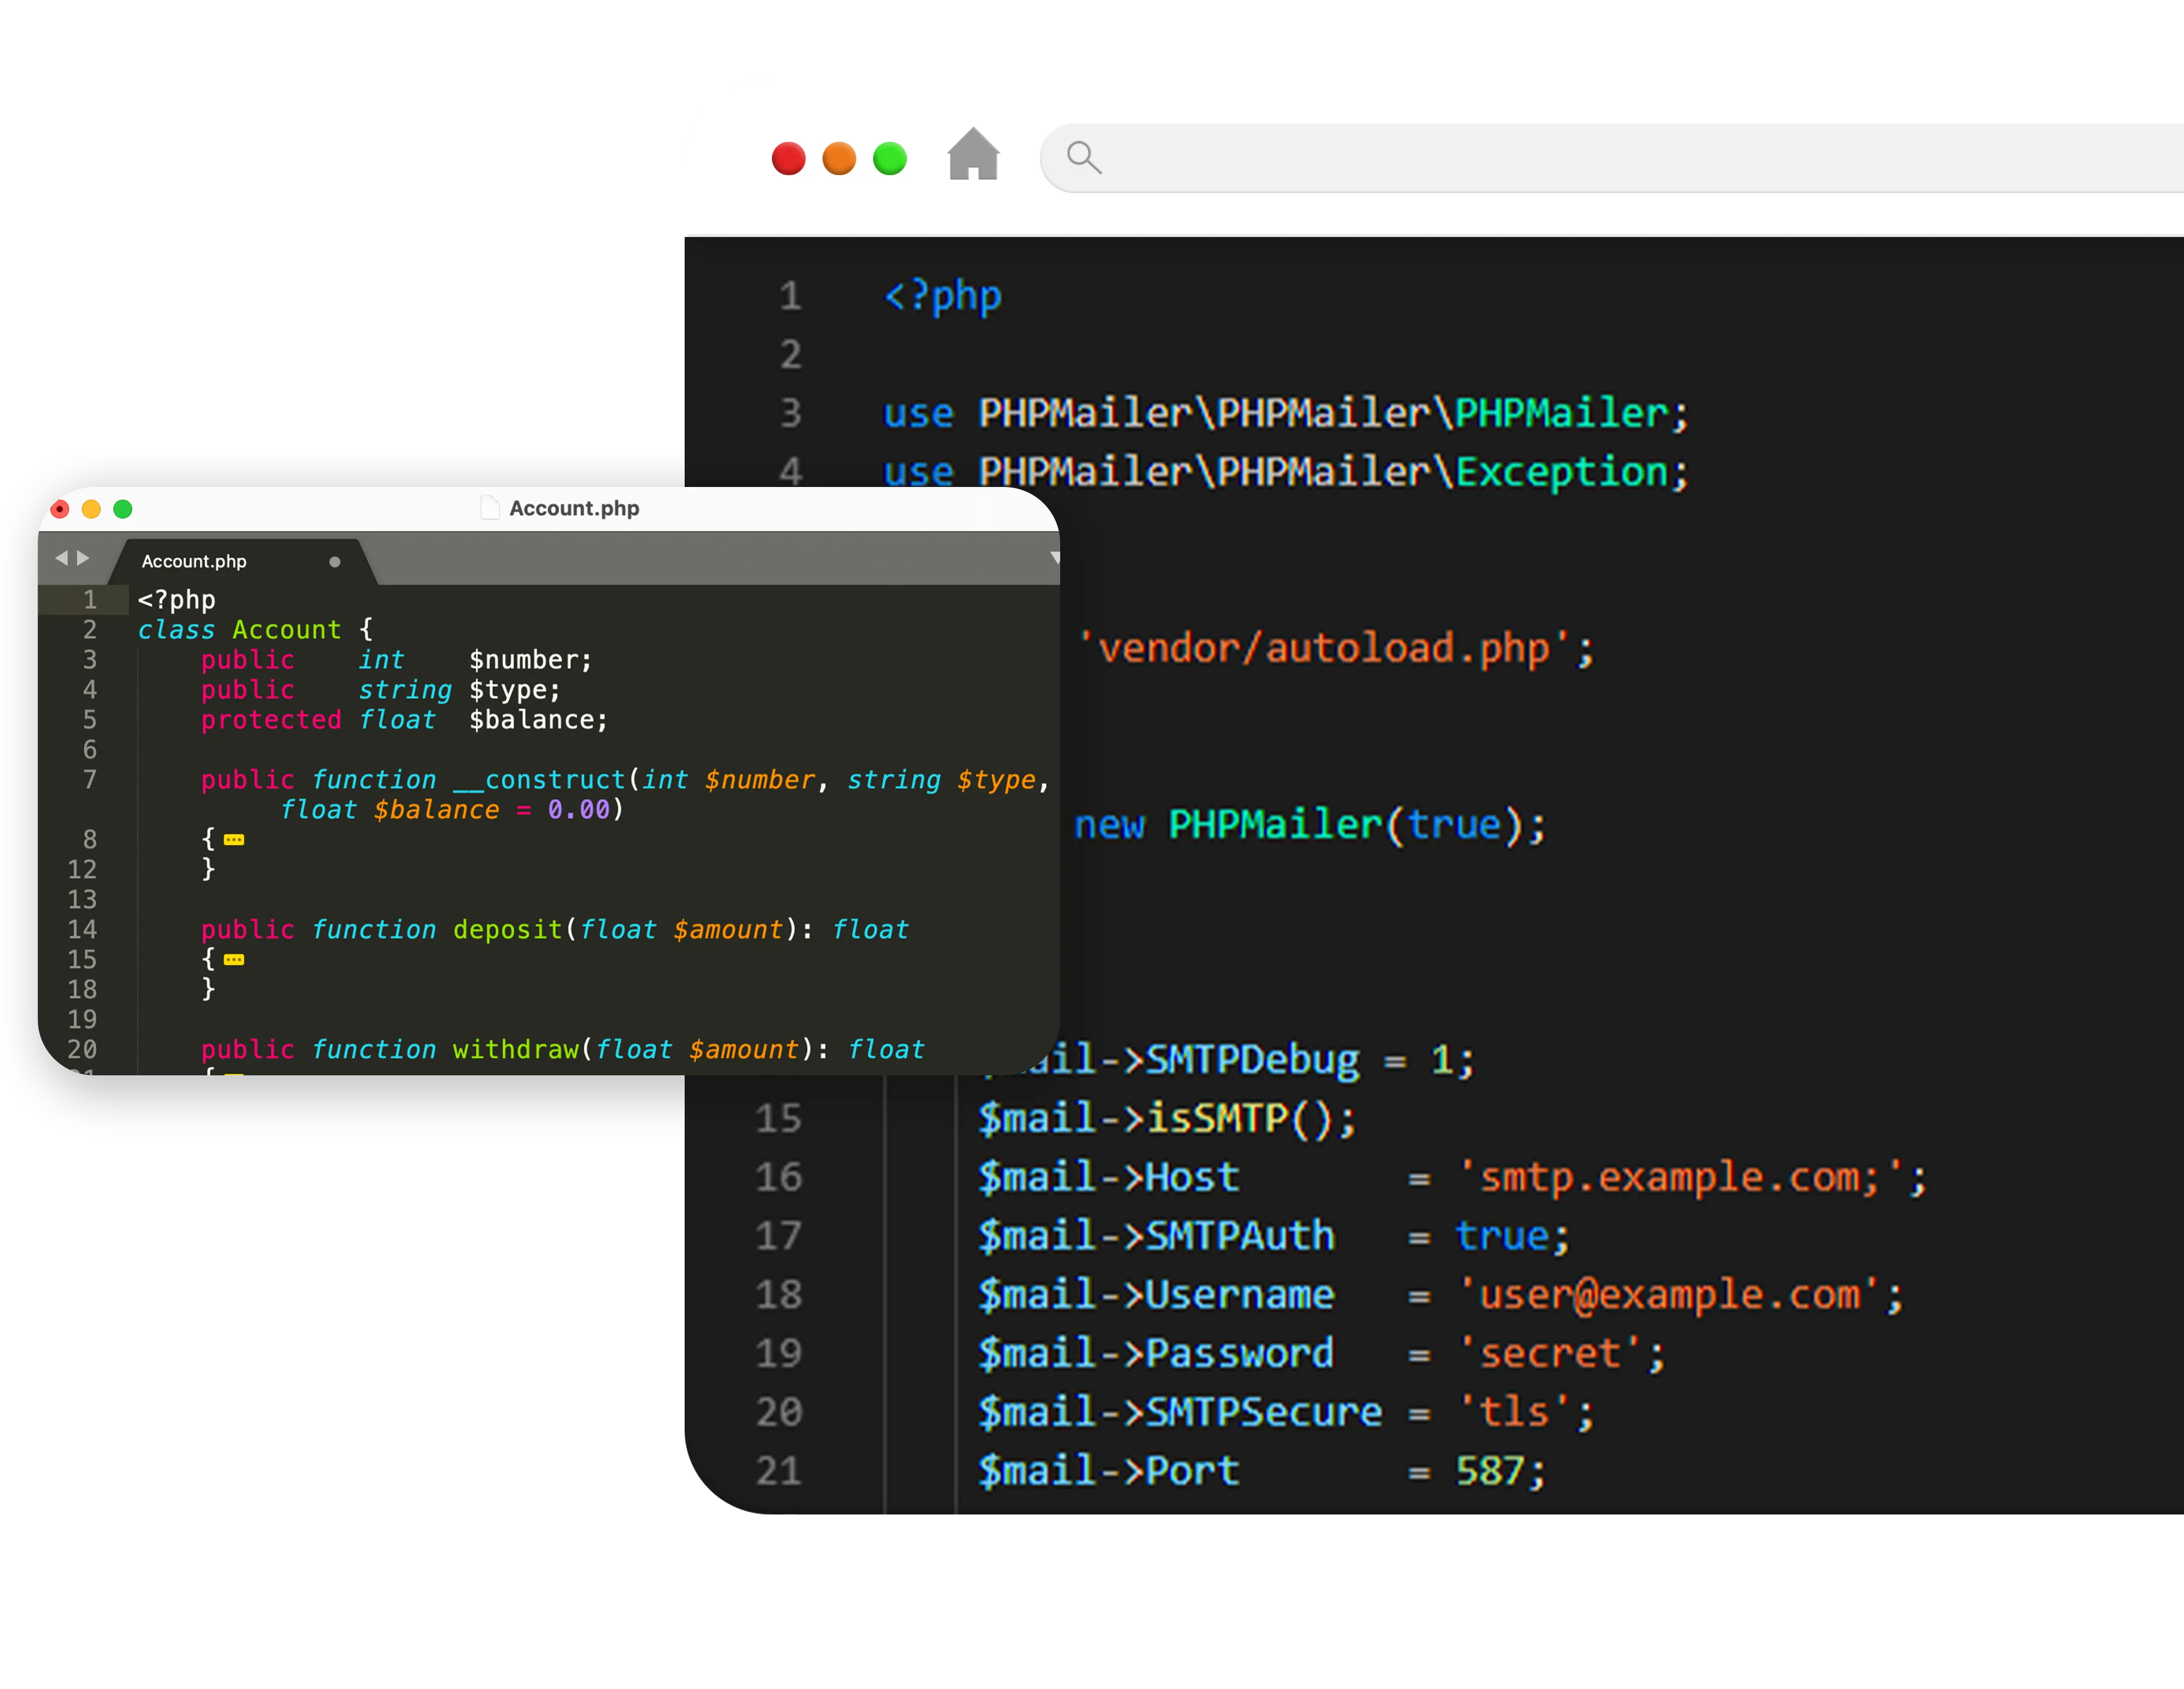2184x1689 pixels.
Task: Click unsaved-changes dot on Account.php tab
Action: pos(335,562)
